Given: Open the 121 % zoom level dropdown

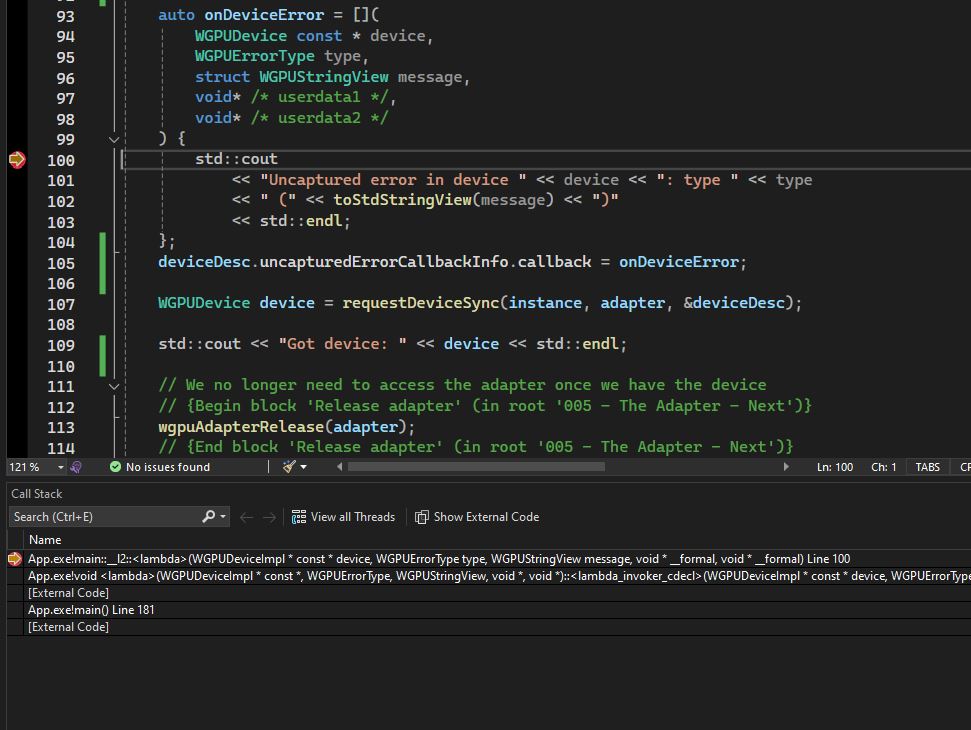Looking at the screenshot, I should tap(61, 467).
